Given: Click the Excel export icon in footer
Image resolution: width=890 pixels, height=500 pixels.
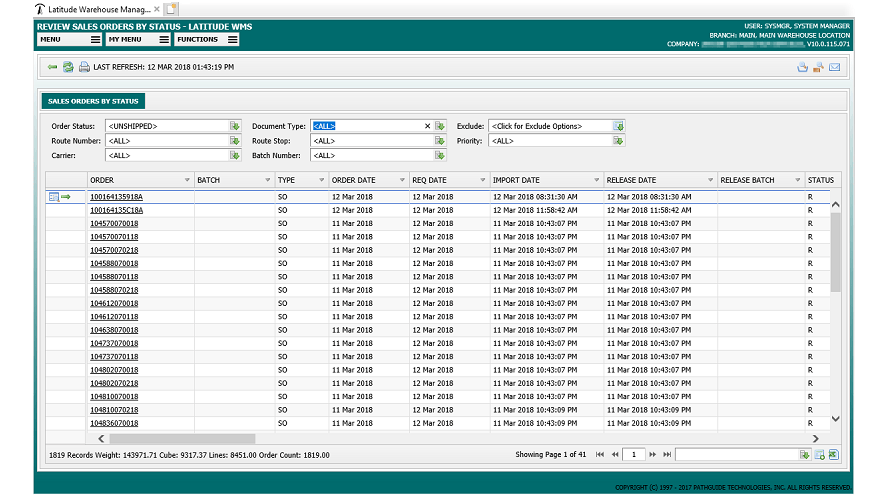Looking at the screenshot, I should 833,455.
